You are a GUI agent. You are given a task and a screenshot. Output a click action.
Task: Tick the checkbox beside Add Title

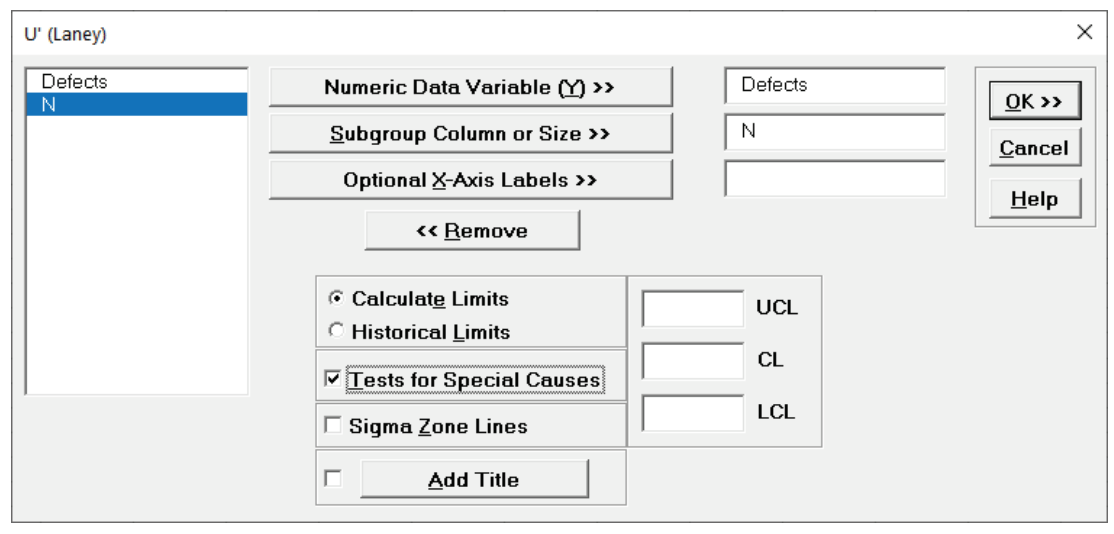click(333, 479)
